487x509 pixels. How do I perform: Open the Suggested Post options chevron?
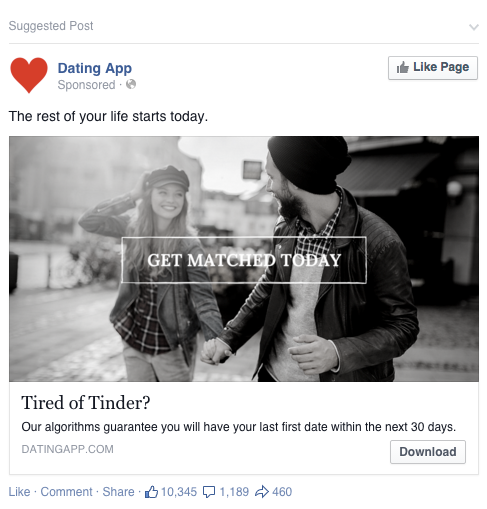474,27
